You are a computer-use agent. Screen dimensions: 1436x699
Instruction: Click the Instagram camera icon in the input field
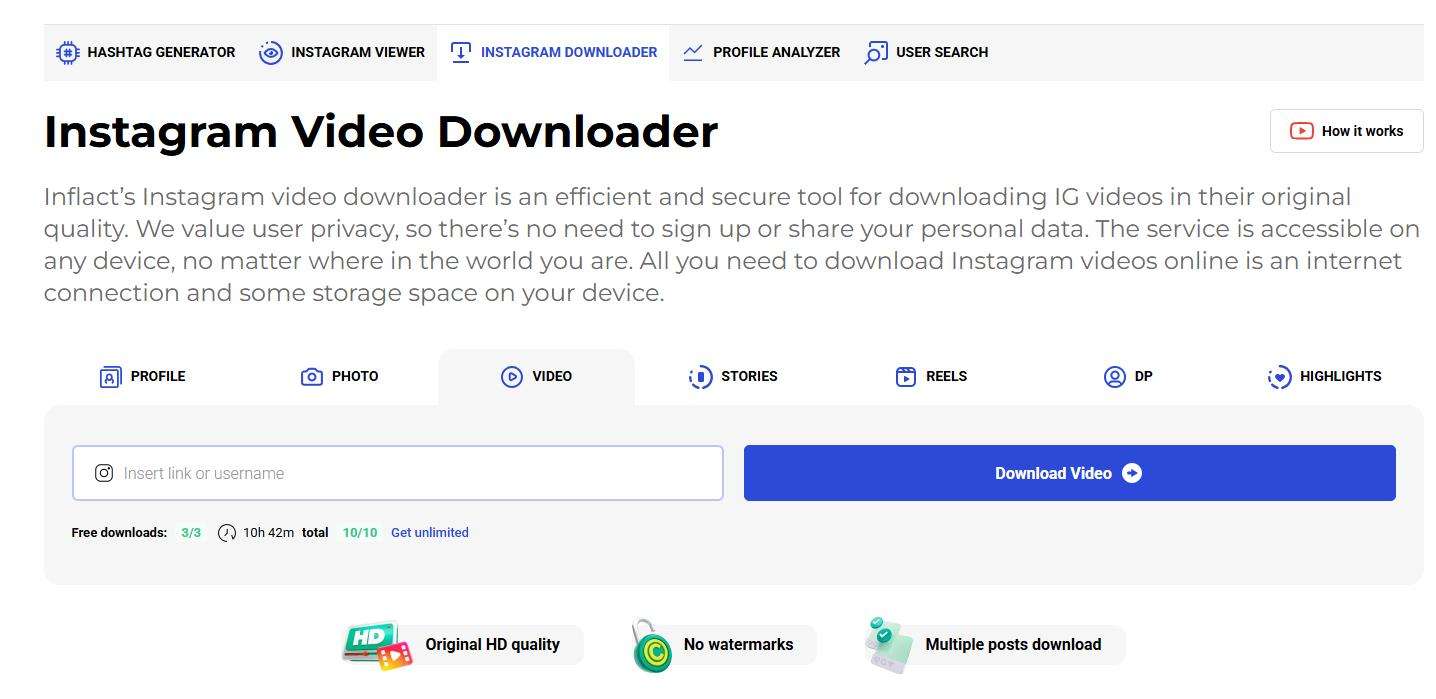click(103, 472)
